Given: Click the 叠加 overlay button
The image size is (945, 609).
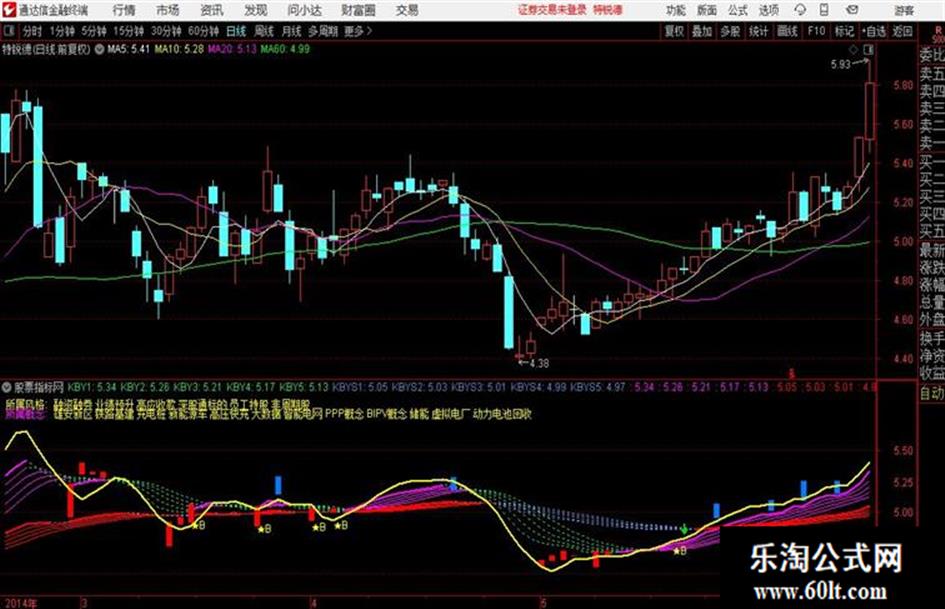Looking at the screenshot, I should click(x=702, y=31).
